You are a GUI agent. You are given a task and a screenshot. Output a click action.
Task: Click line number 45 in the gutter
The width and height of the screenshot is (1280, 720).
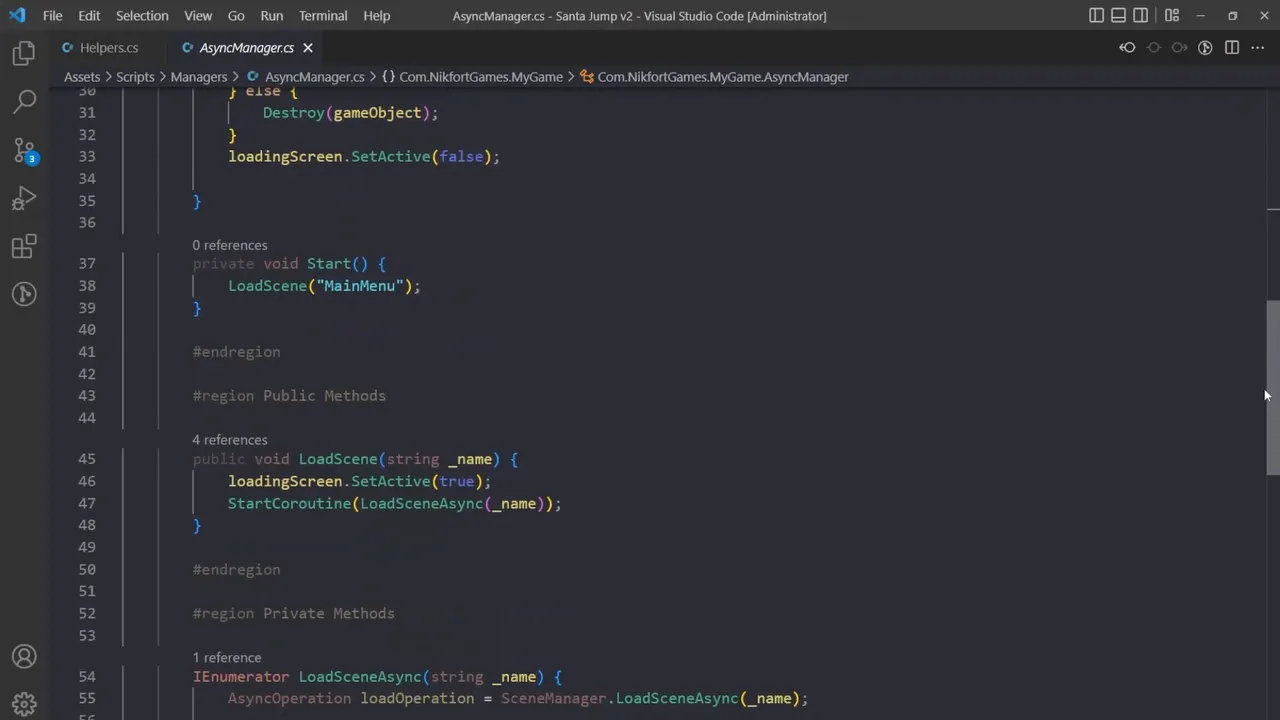[86, 459]
